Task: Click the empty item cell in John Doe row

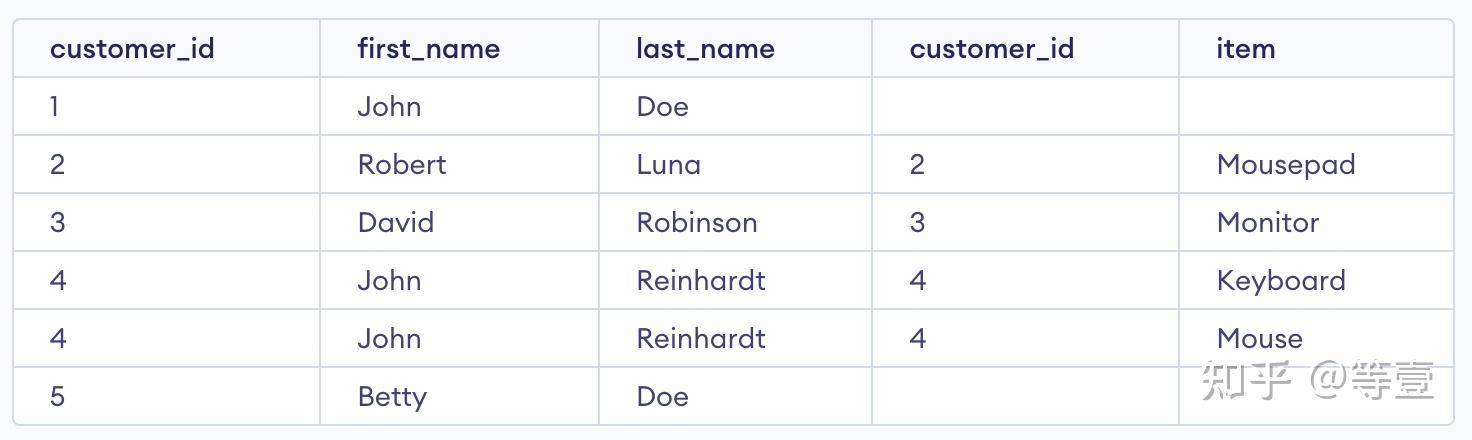Action: [1316, 106]
